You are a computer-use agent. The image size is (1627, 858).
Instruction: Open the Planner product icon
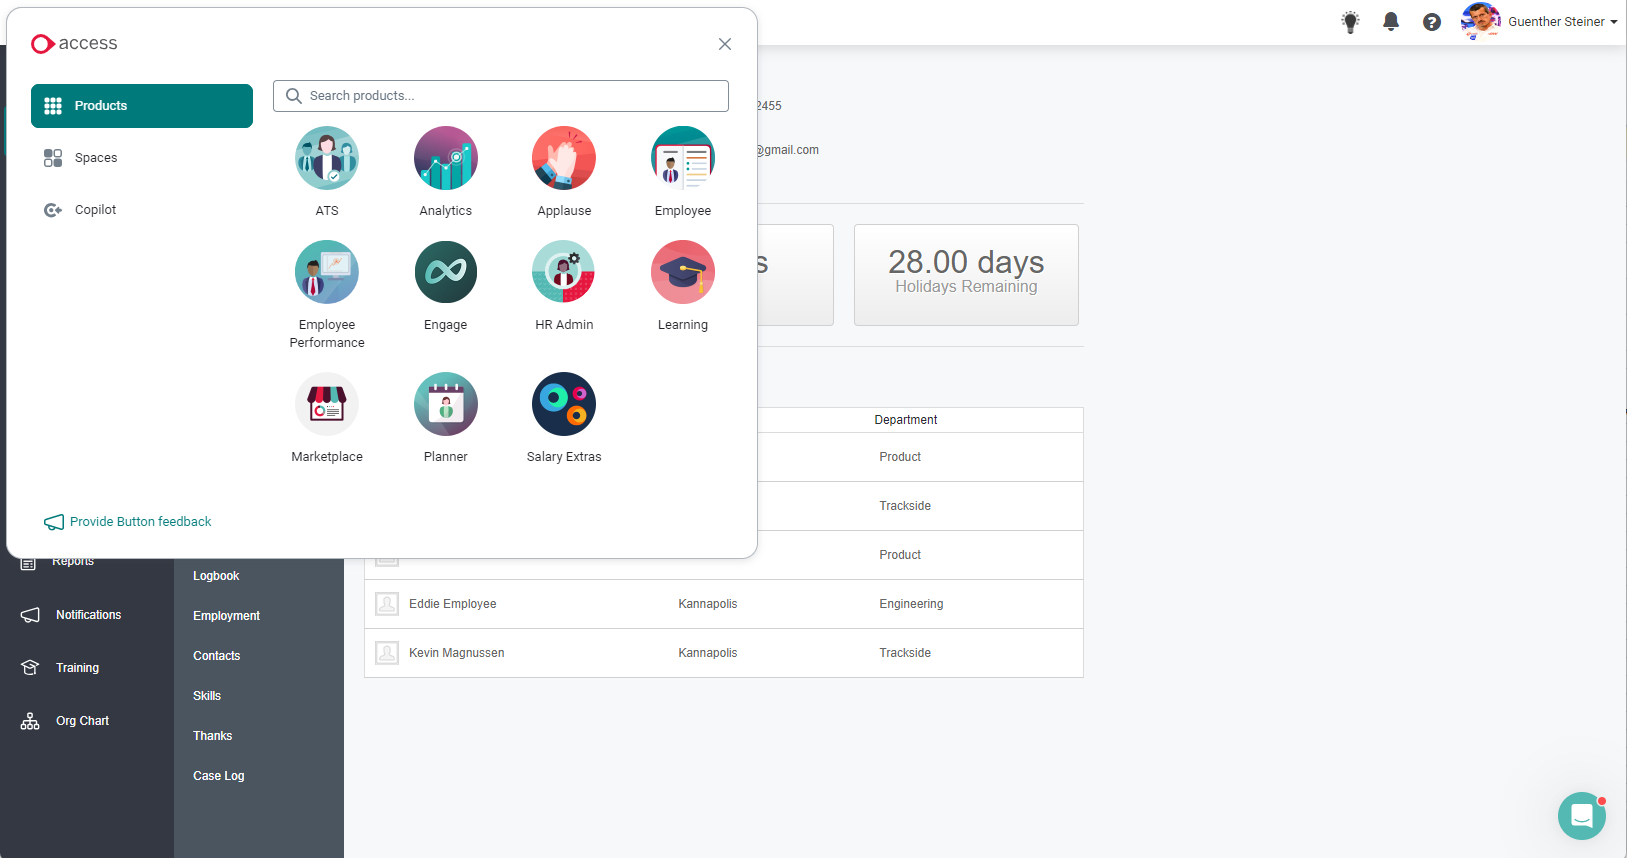(446, 404)
